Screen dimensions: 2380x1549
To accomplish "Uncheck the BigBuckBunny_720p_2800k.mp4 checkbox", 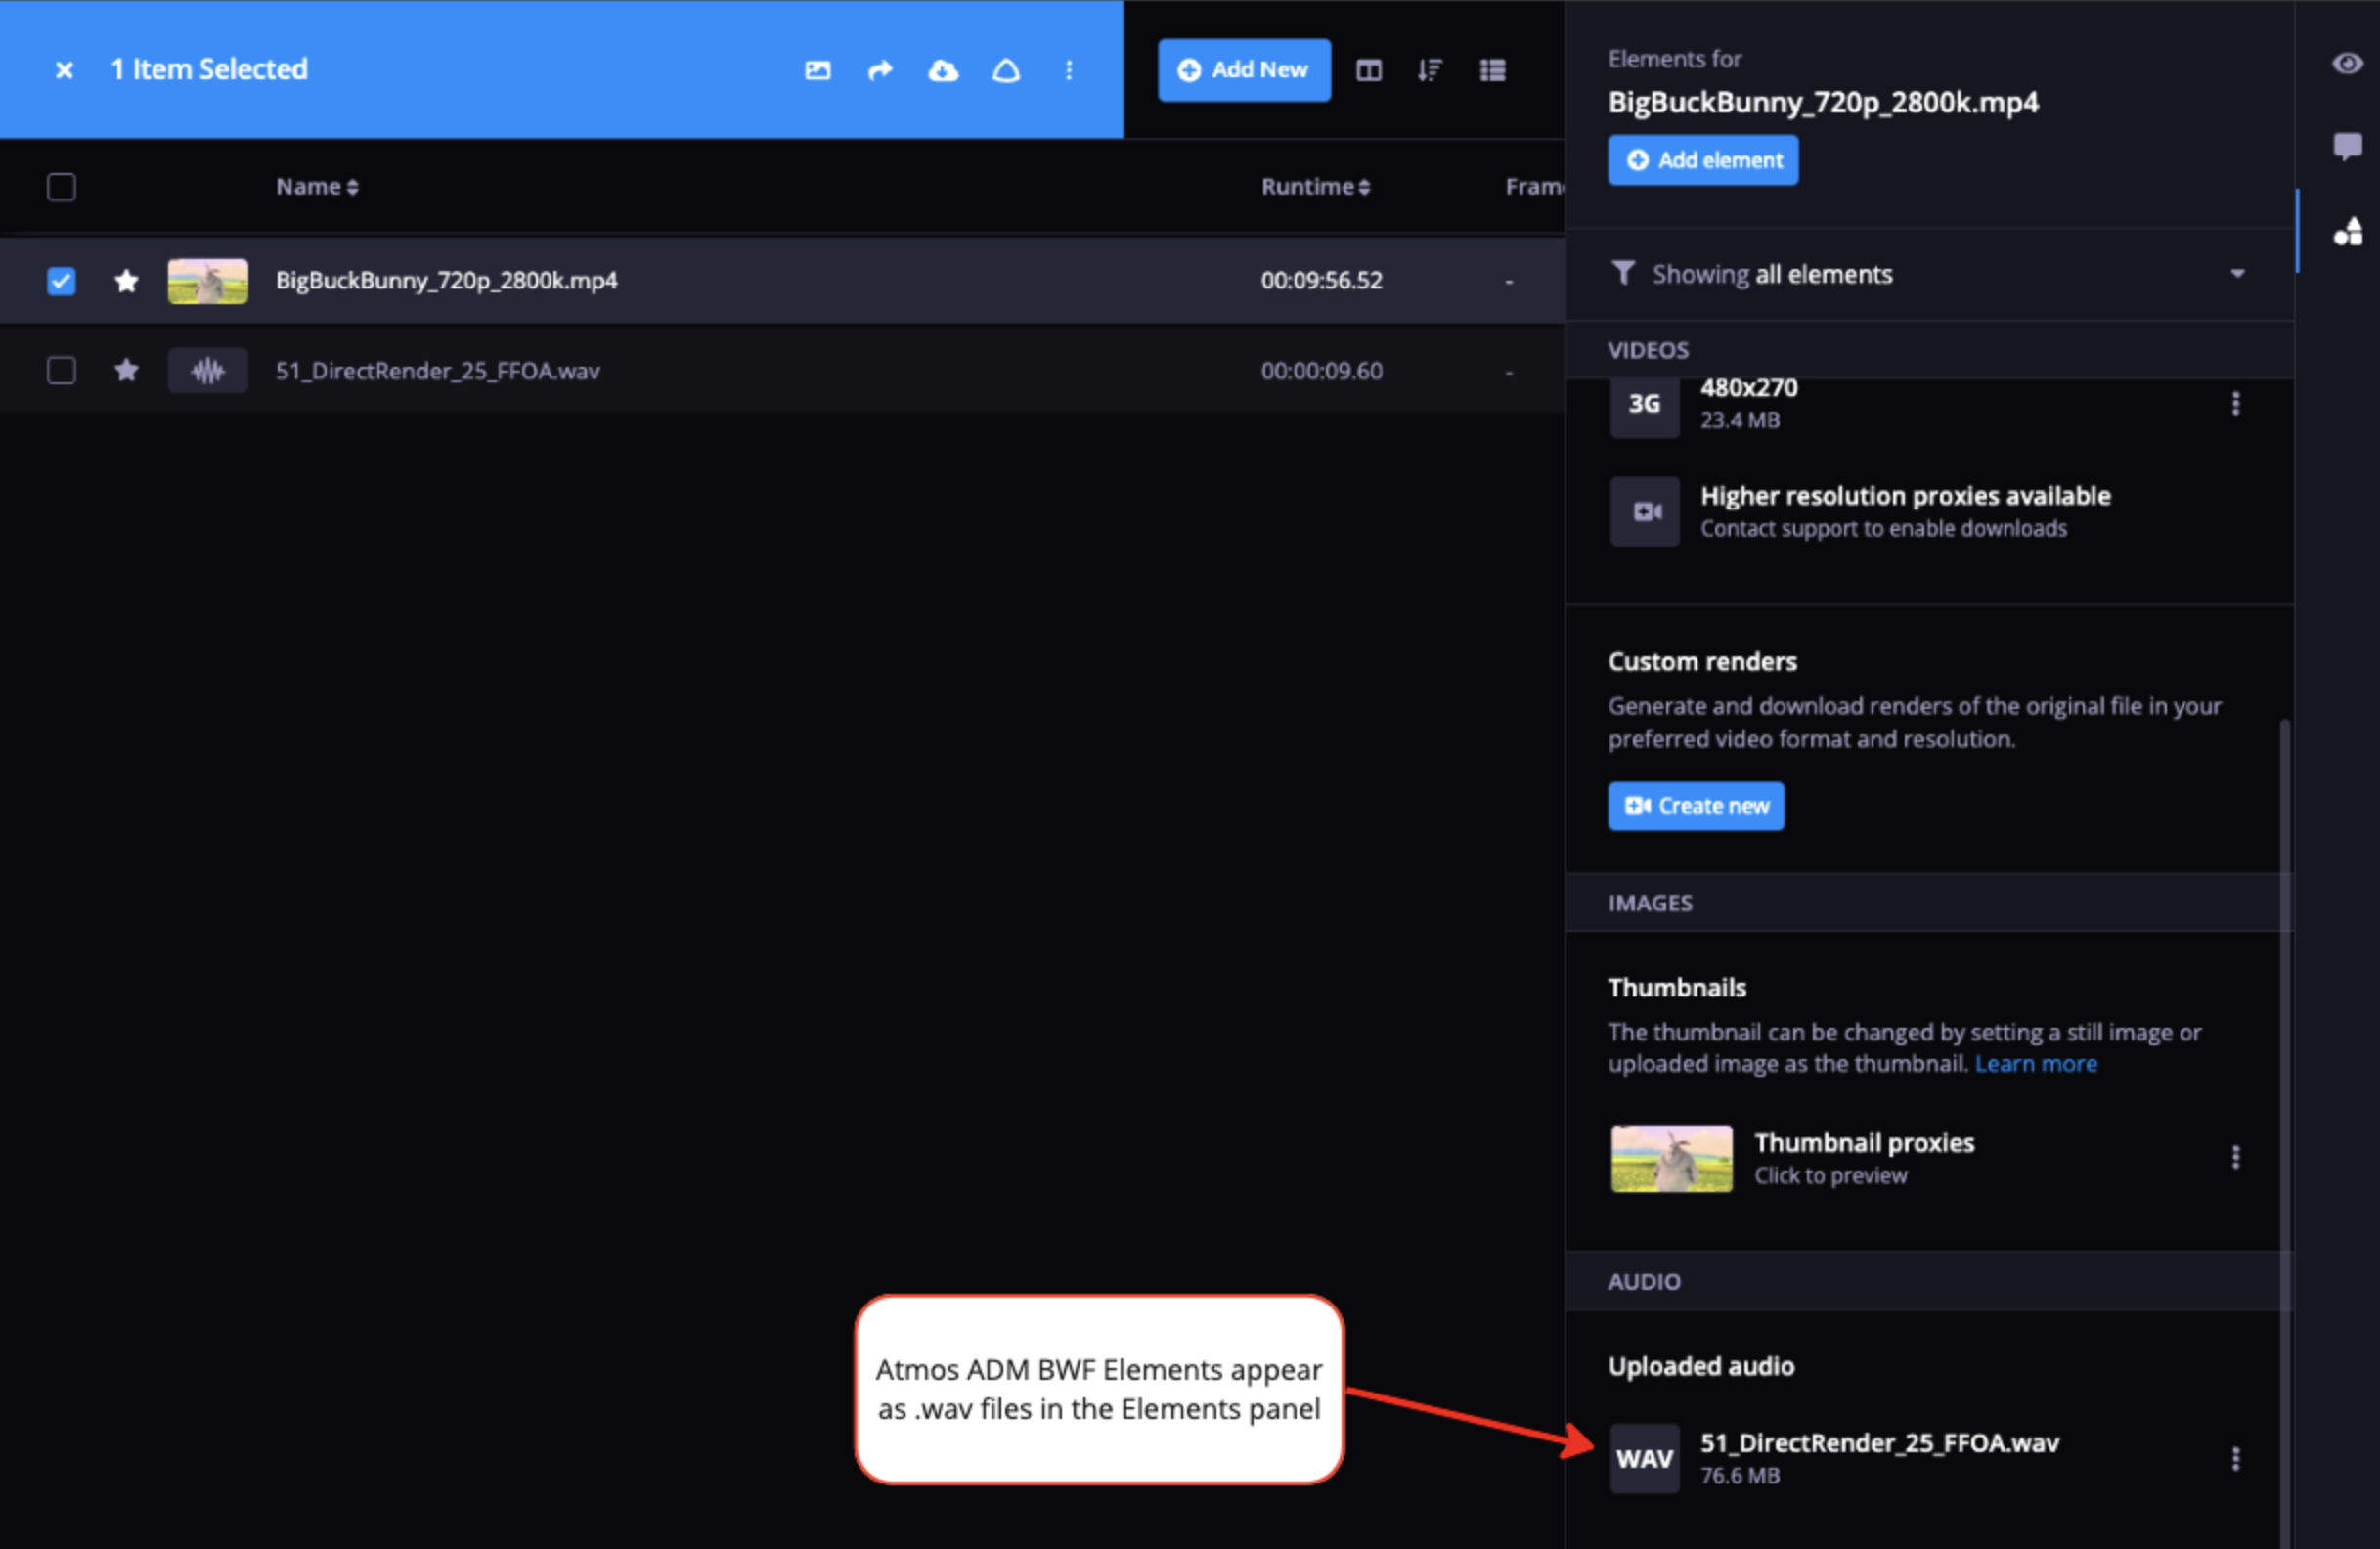I will 61,281.
